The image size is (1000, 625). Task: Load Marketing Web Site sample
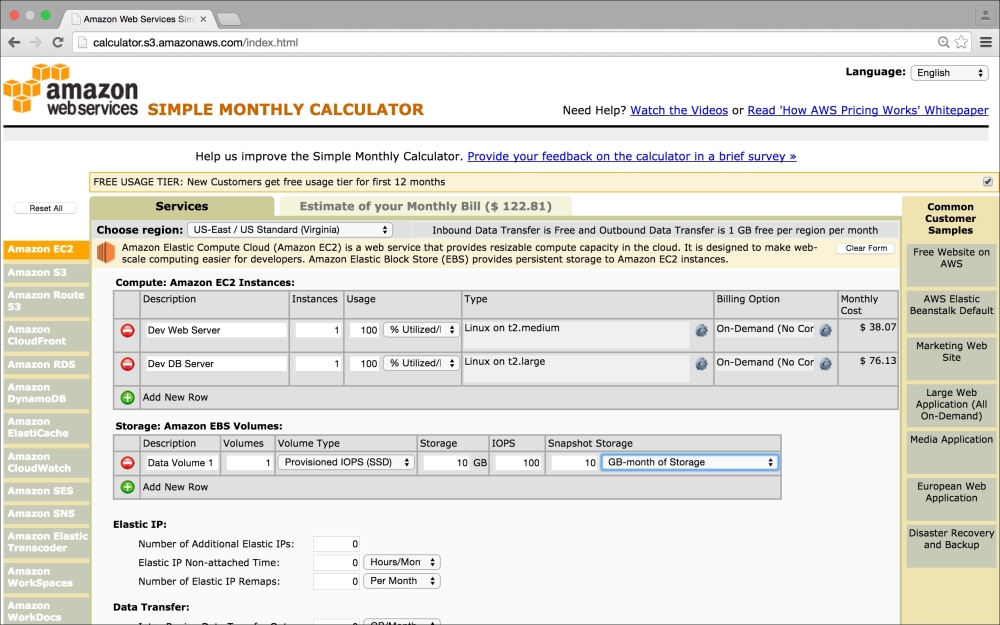(951, 358)
